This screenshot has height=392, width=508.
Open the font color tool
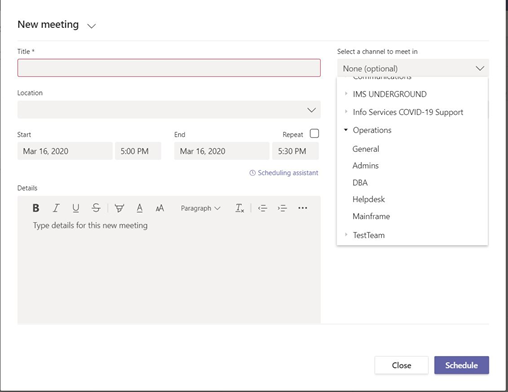click(139, 208)
